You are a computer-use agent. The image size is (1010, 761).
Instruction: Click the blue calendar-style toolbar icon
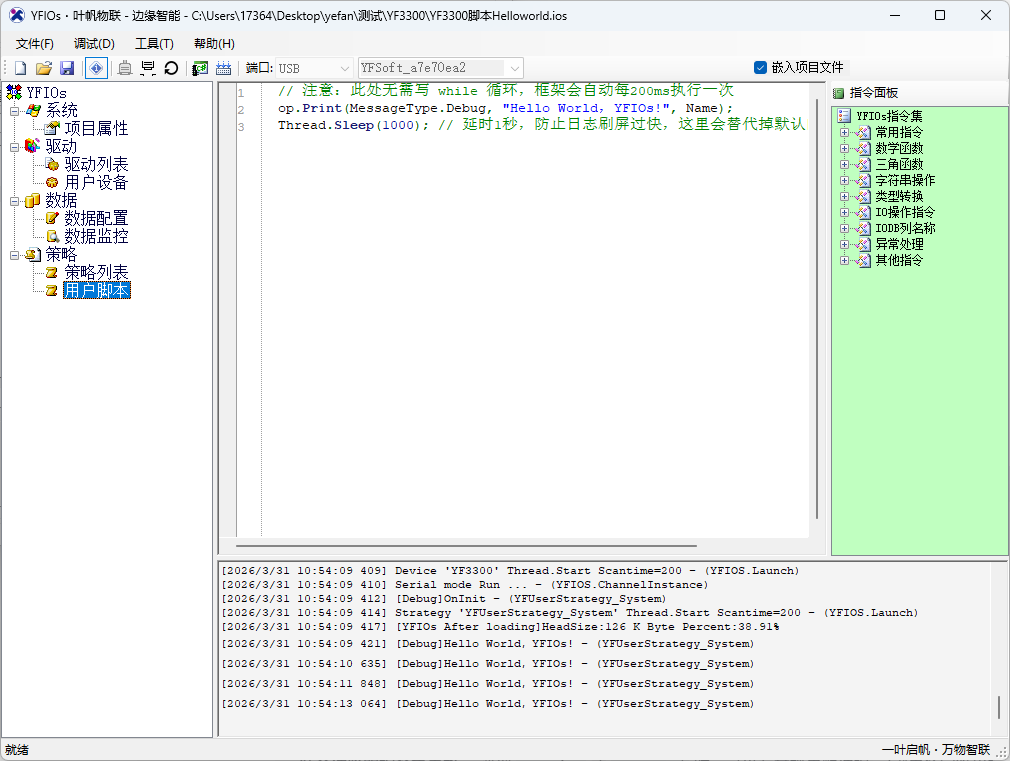pyautogui.click(x=224, y=68)
